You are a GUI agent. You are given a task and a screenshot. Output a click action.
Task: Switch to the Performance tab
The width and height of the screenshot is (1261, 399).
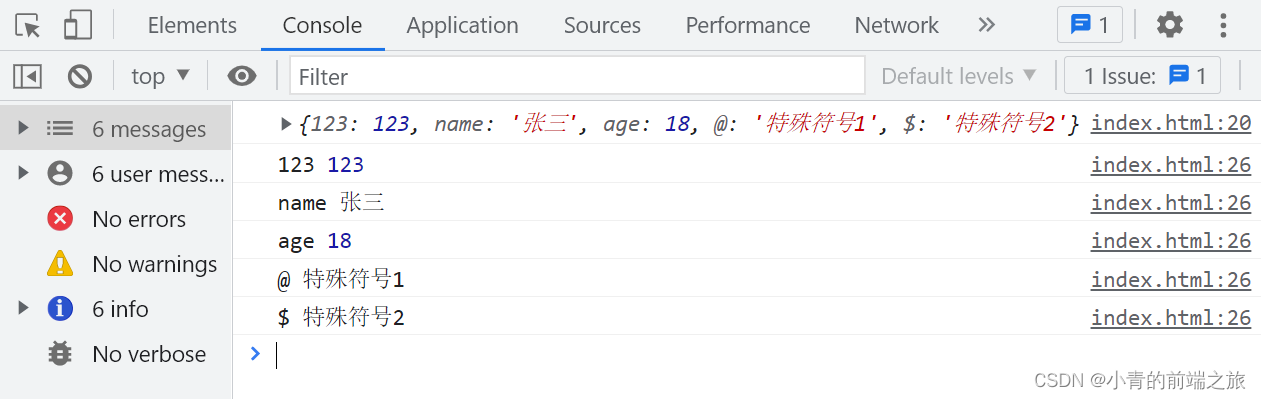click(747, 25)
